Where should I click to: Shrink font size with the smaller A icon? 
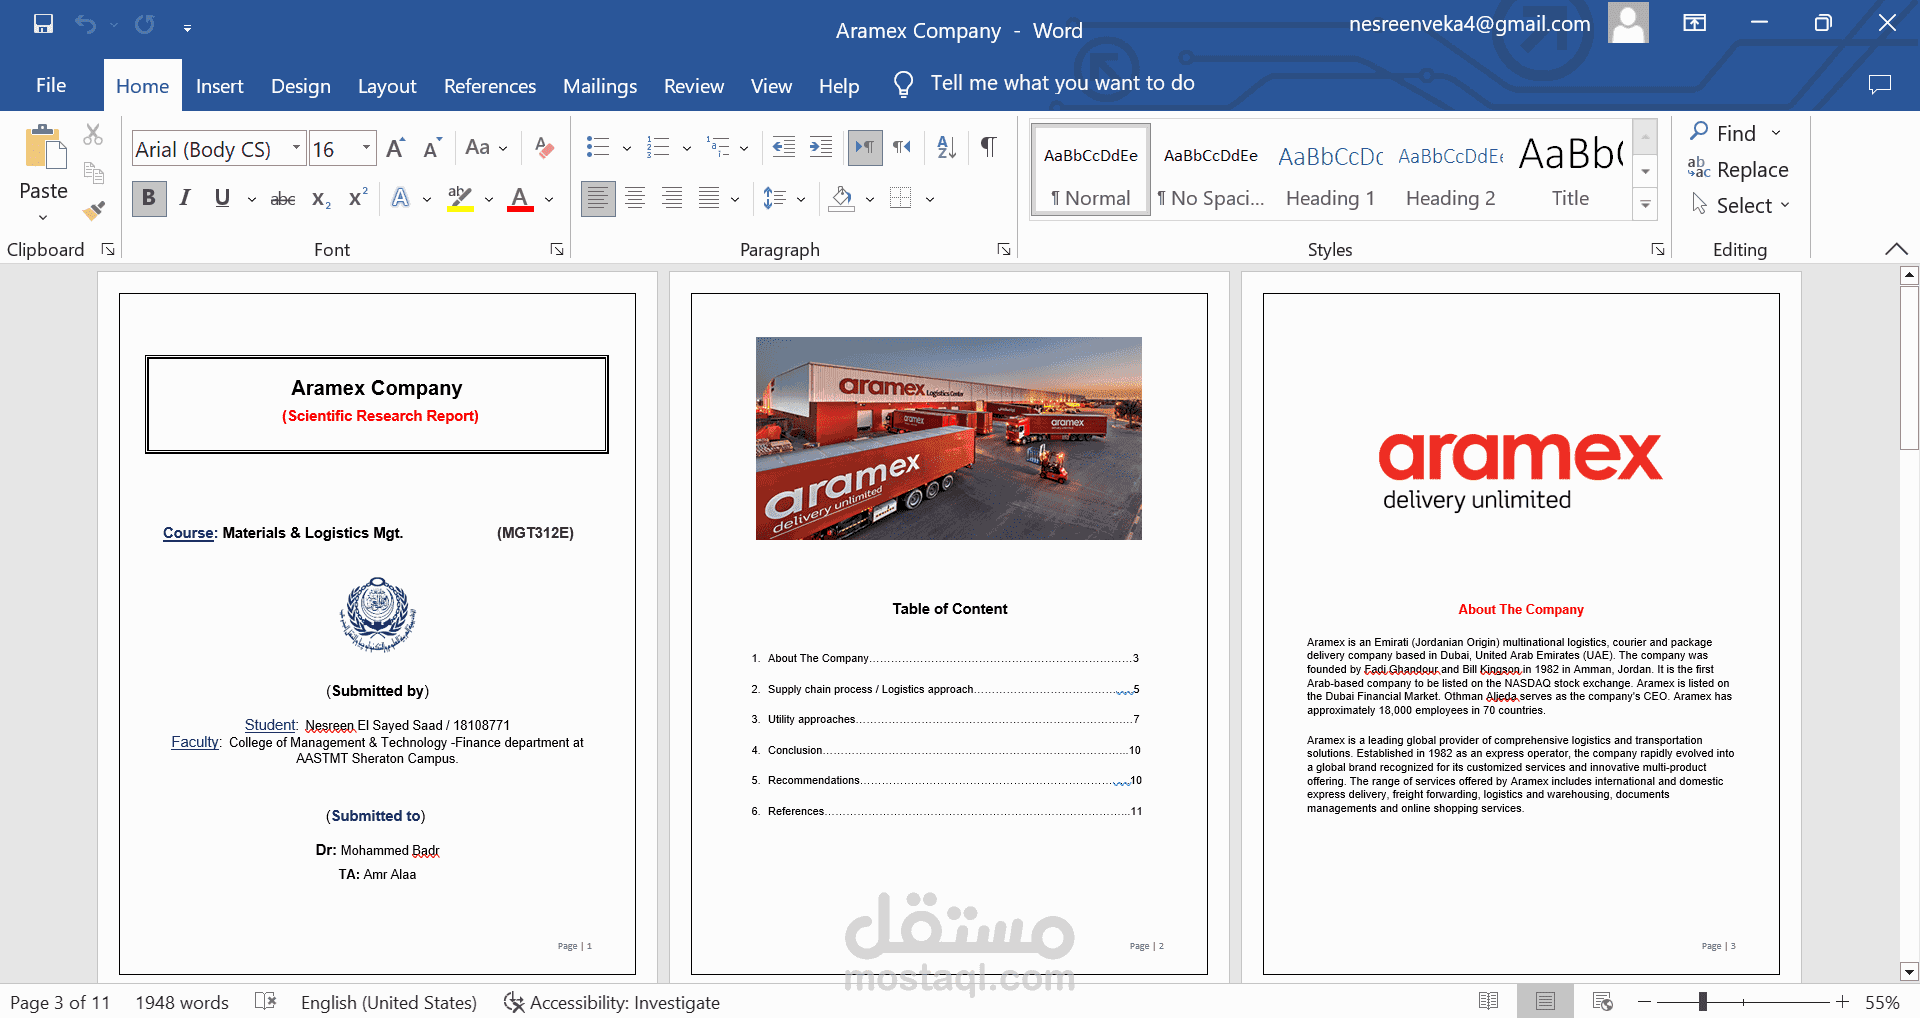432,149
